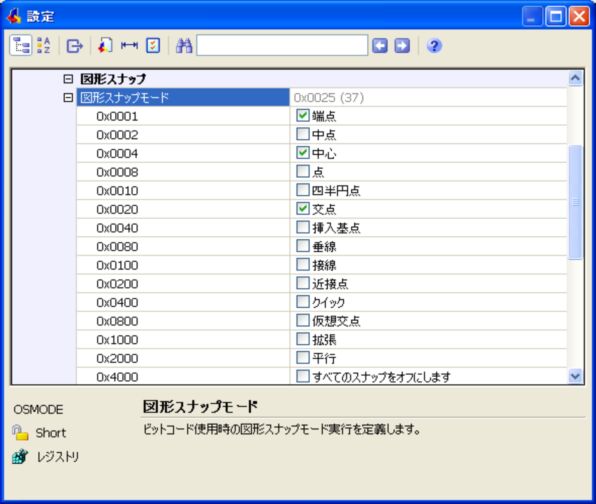Screen dimensions: 596x504
Task: Select the alphabetical A-Z sort icon
Action: pos(44,46)
